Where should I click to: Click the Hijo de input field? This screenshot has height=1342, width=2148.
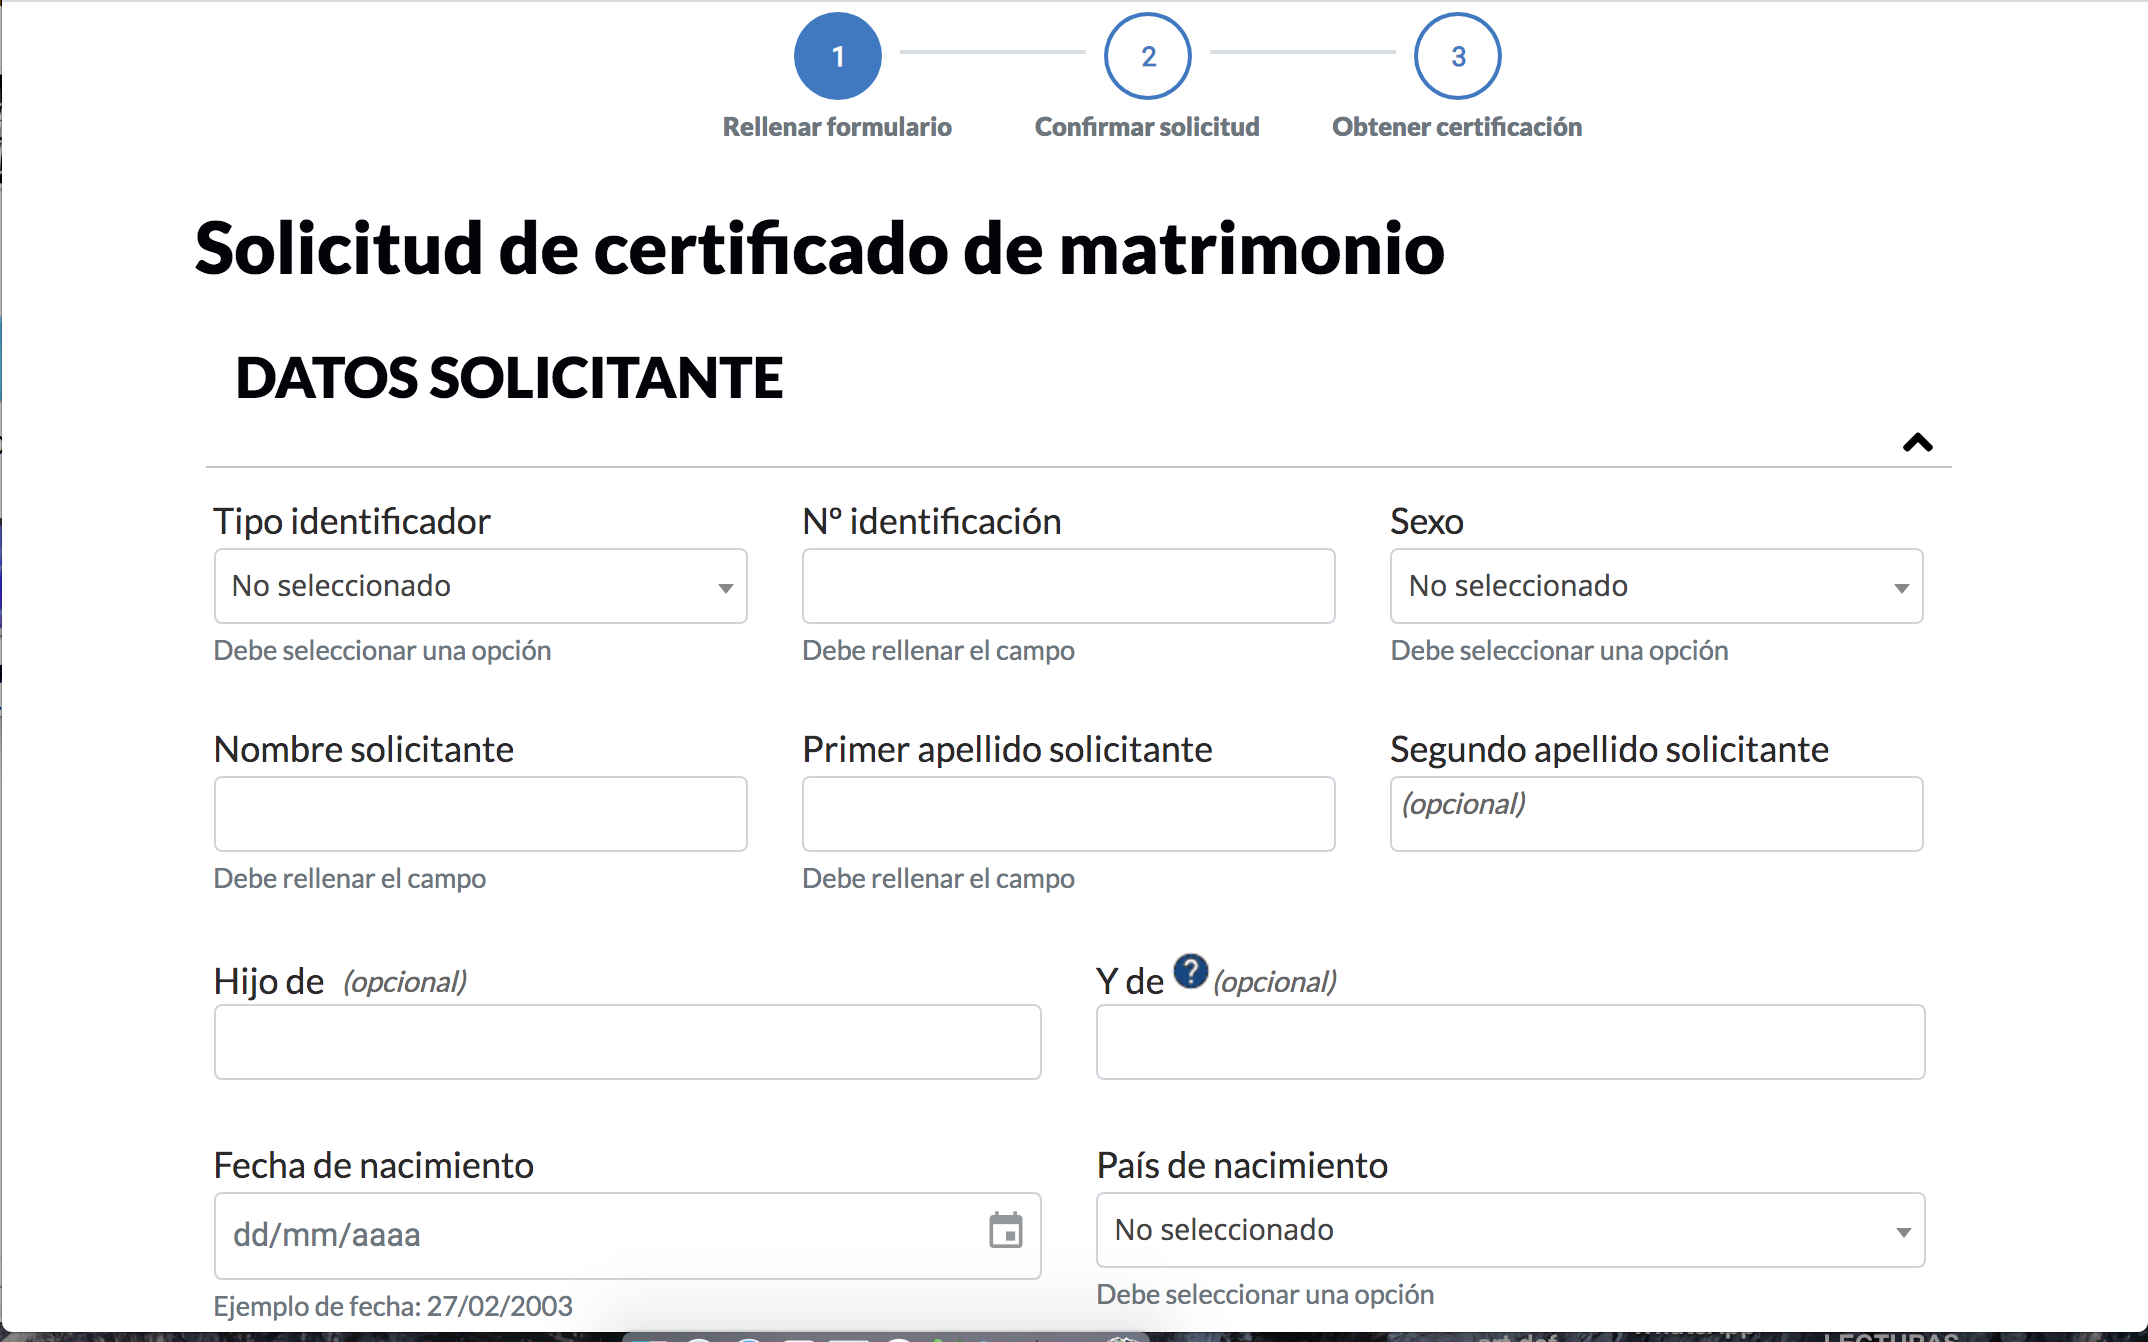[628, 1042]
